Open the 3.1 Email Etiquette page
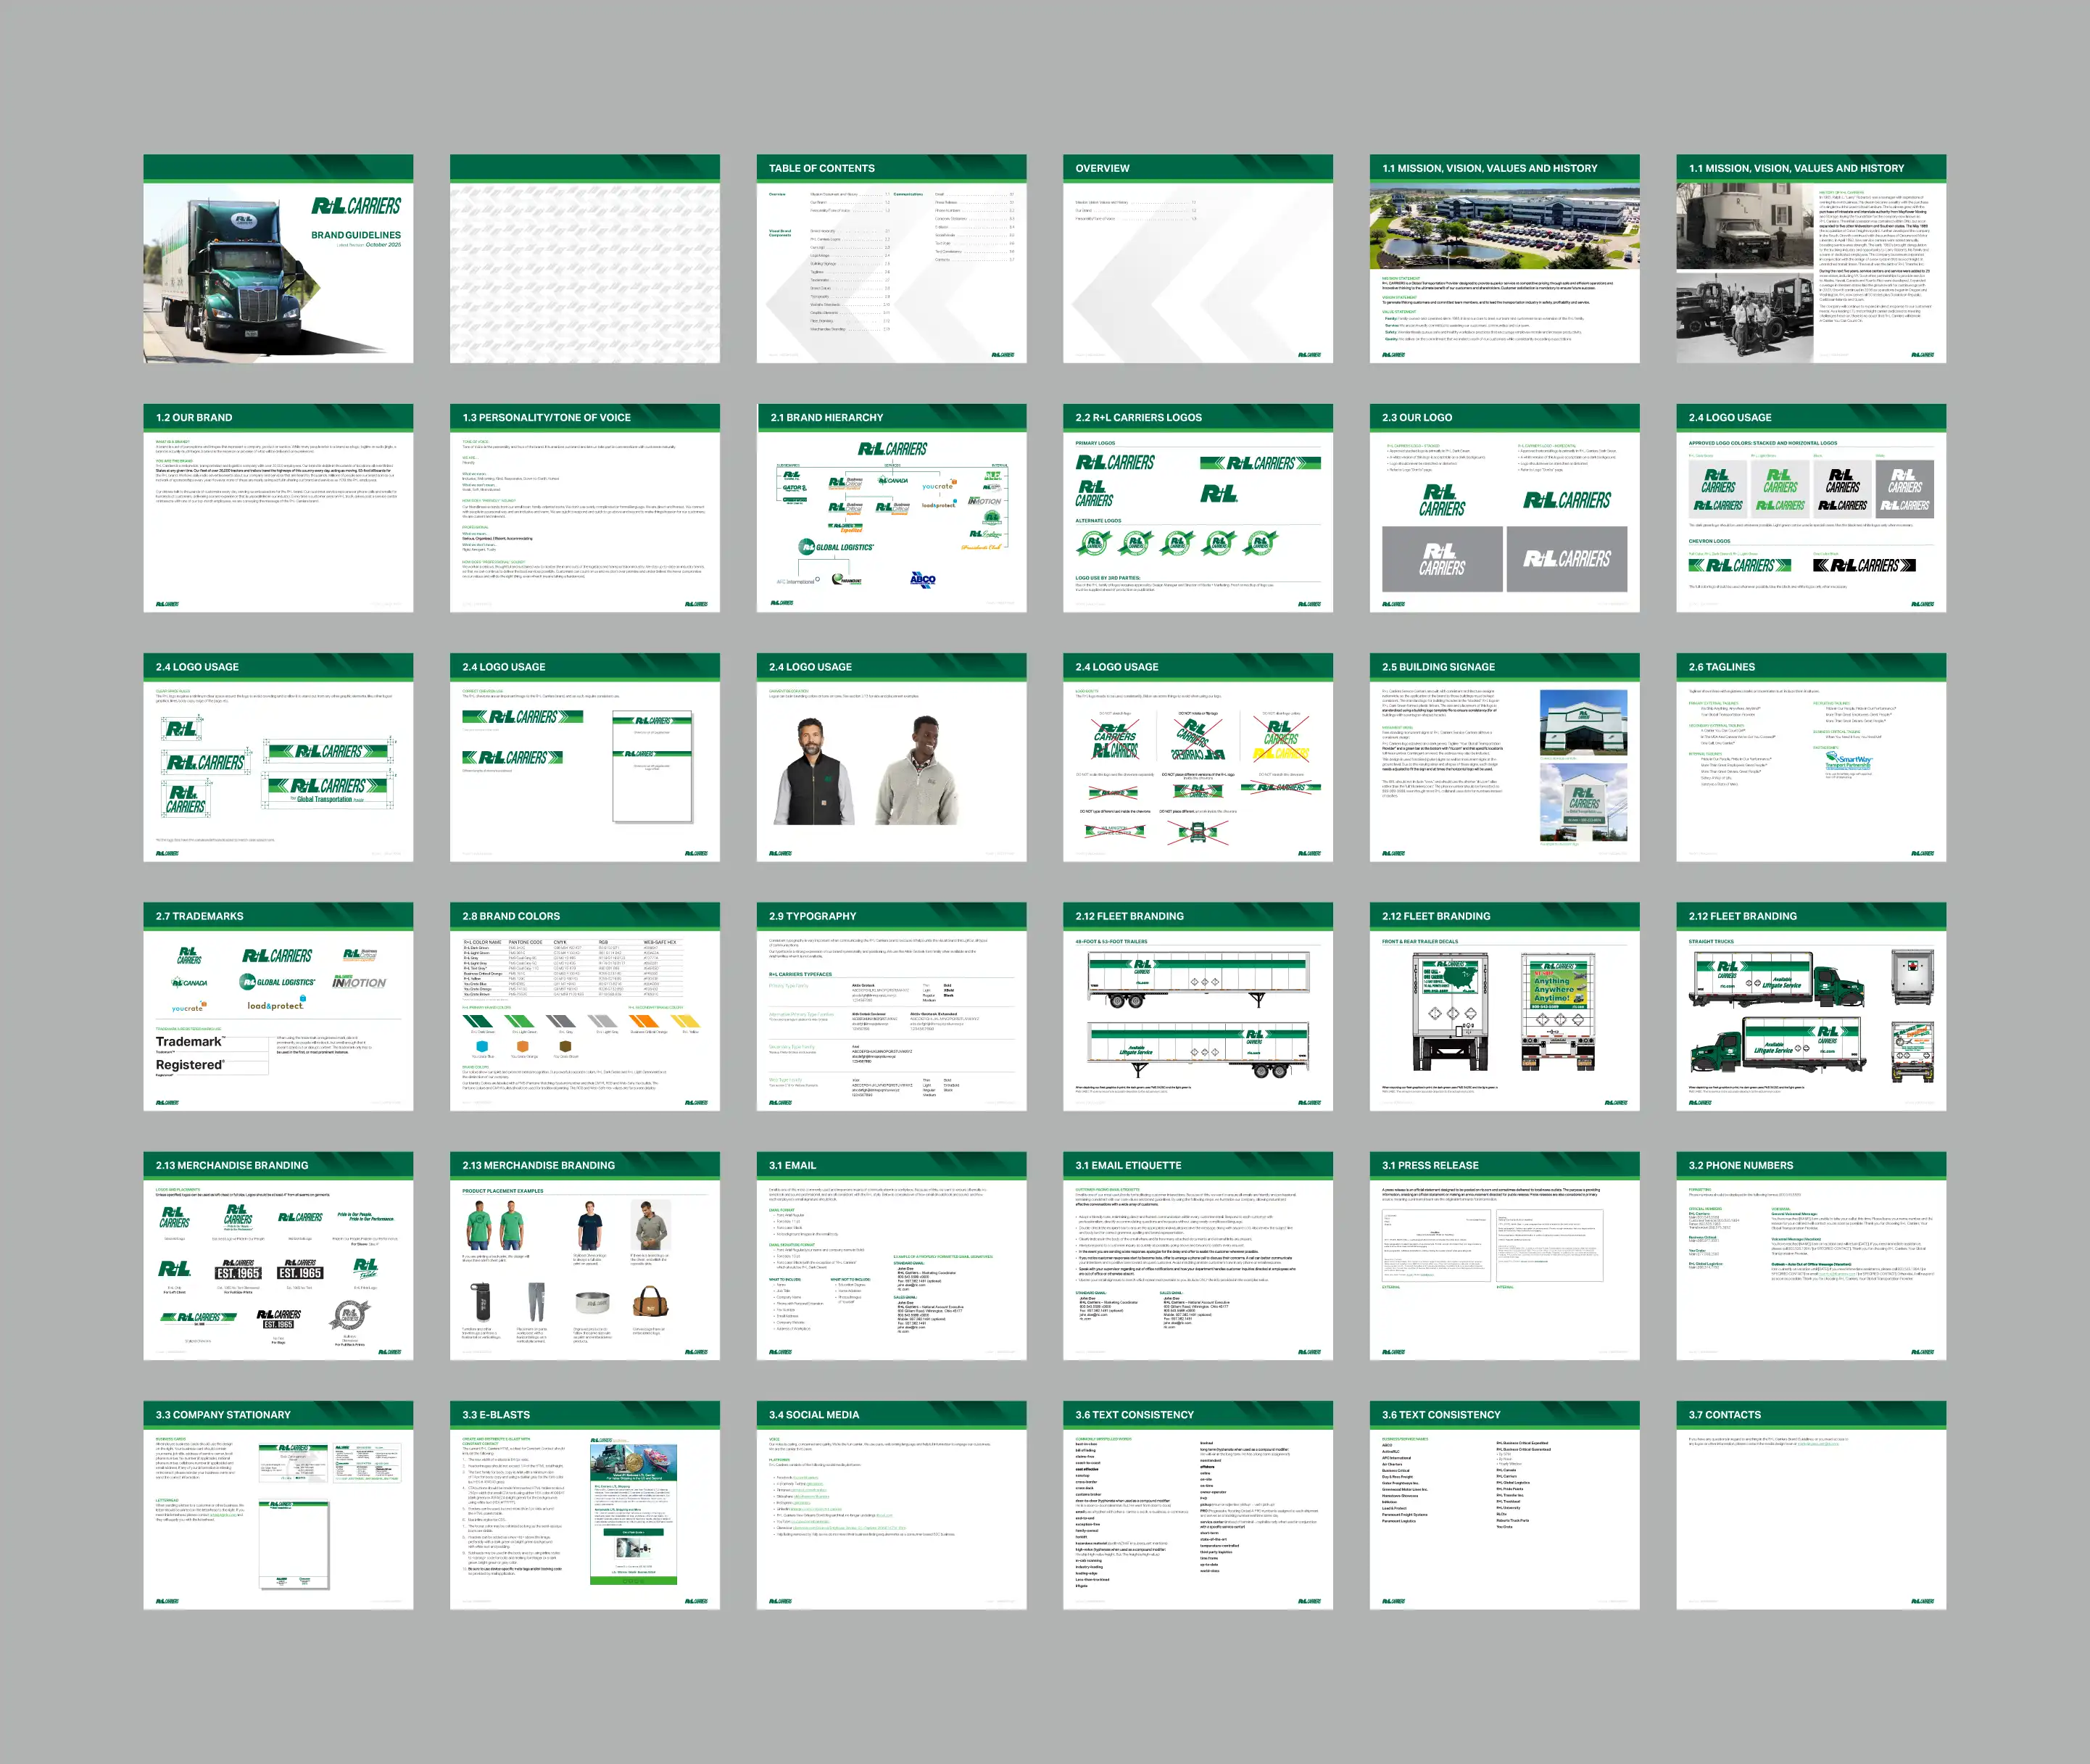The height and width of the screenshot is (1764, 2090). 1197,1255
